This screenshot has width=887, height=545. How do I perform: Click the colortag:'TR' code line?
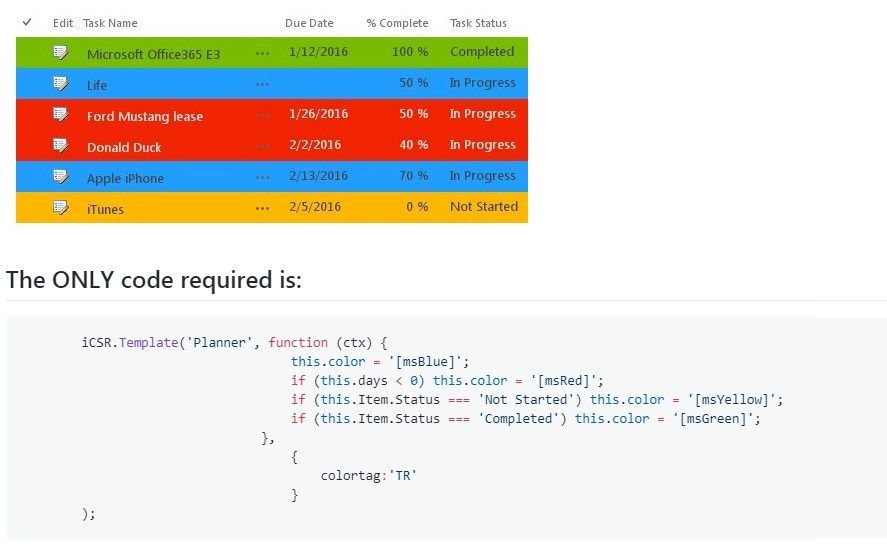368,476
